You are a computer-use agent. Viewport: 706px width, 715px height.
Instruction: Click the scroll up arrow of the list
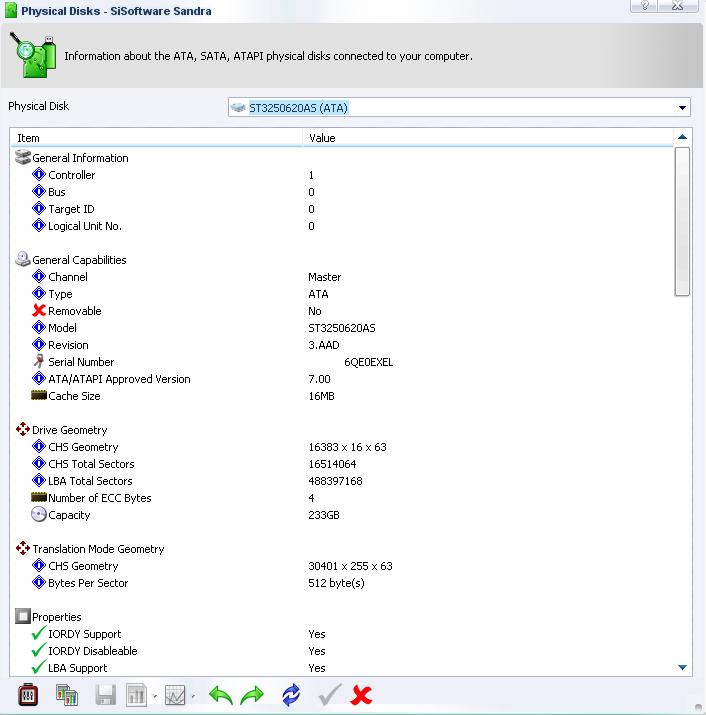click(682, 137)
